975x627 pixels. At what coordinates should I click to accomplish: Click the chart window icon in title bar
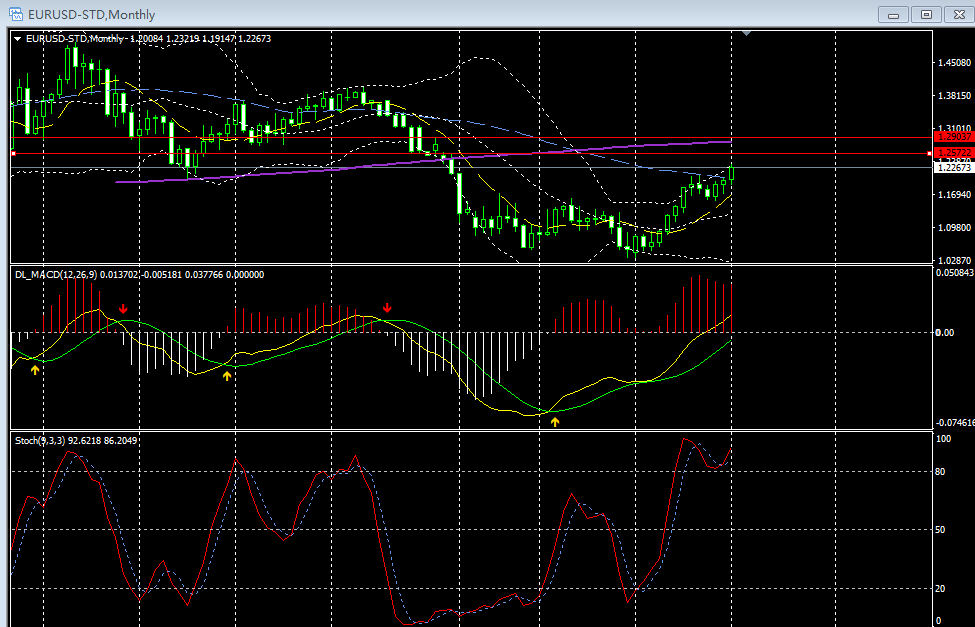click(x=16, y=14)
